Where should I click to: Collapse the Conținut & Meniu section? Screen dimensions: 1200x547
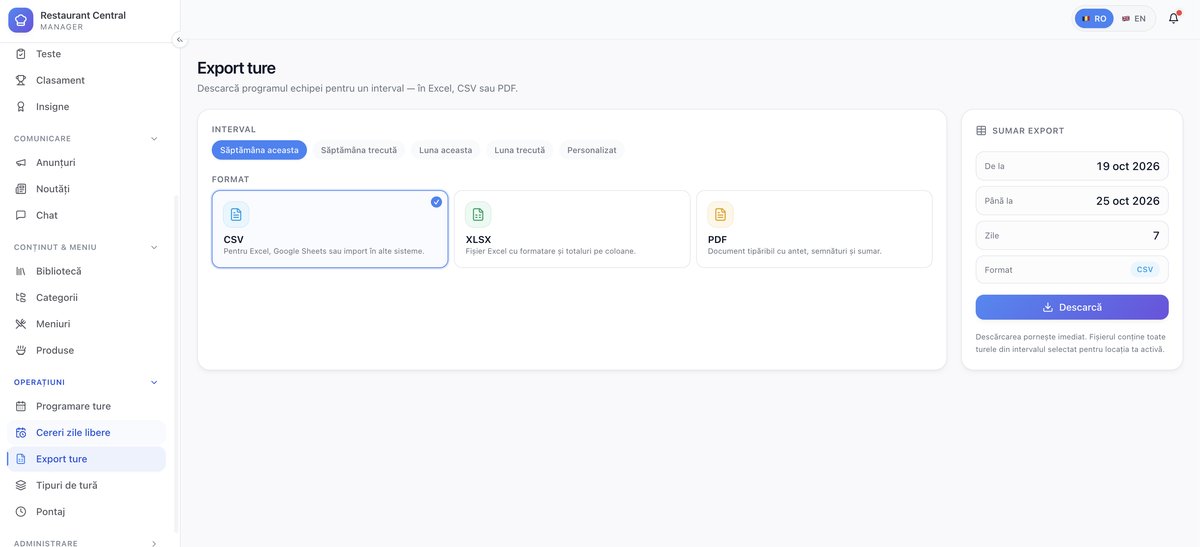[x=154, y=247]
